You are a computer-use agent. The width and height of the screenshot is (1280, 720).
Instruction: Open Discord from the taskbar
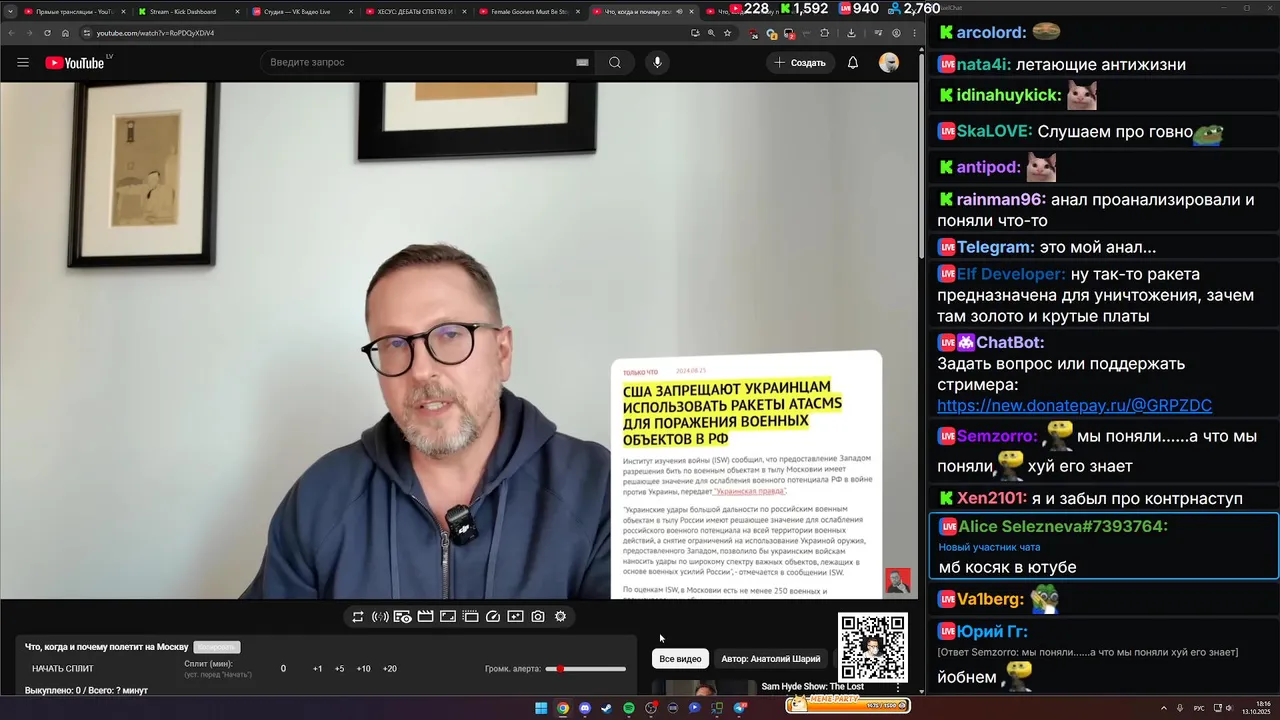[x=585, y=708]
